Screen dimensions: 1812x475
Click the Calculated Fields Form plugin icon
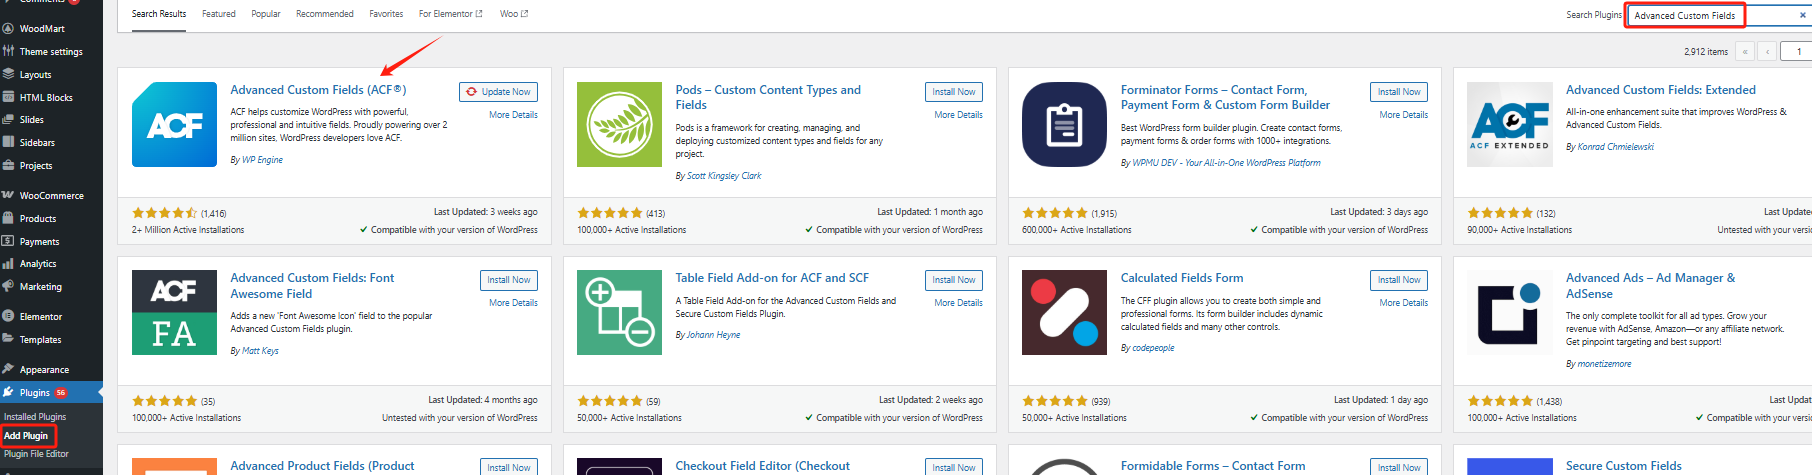pos(1064,312)
